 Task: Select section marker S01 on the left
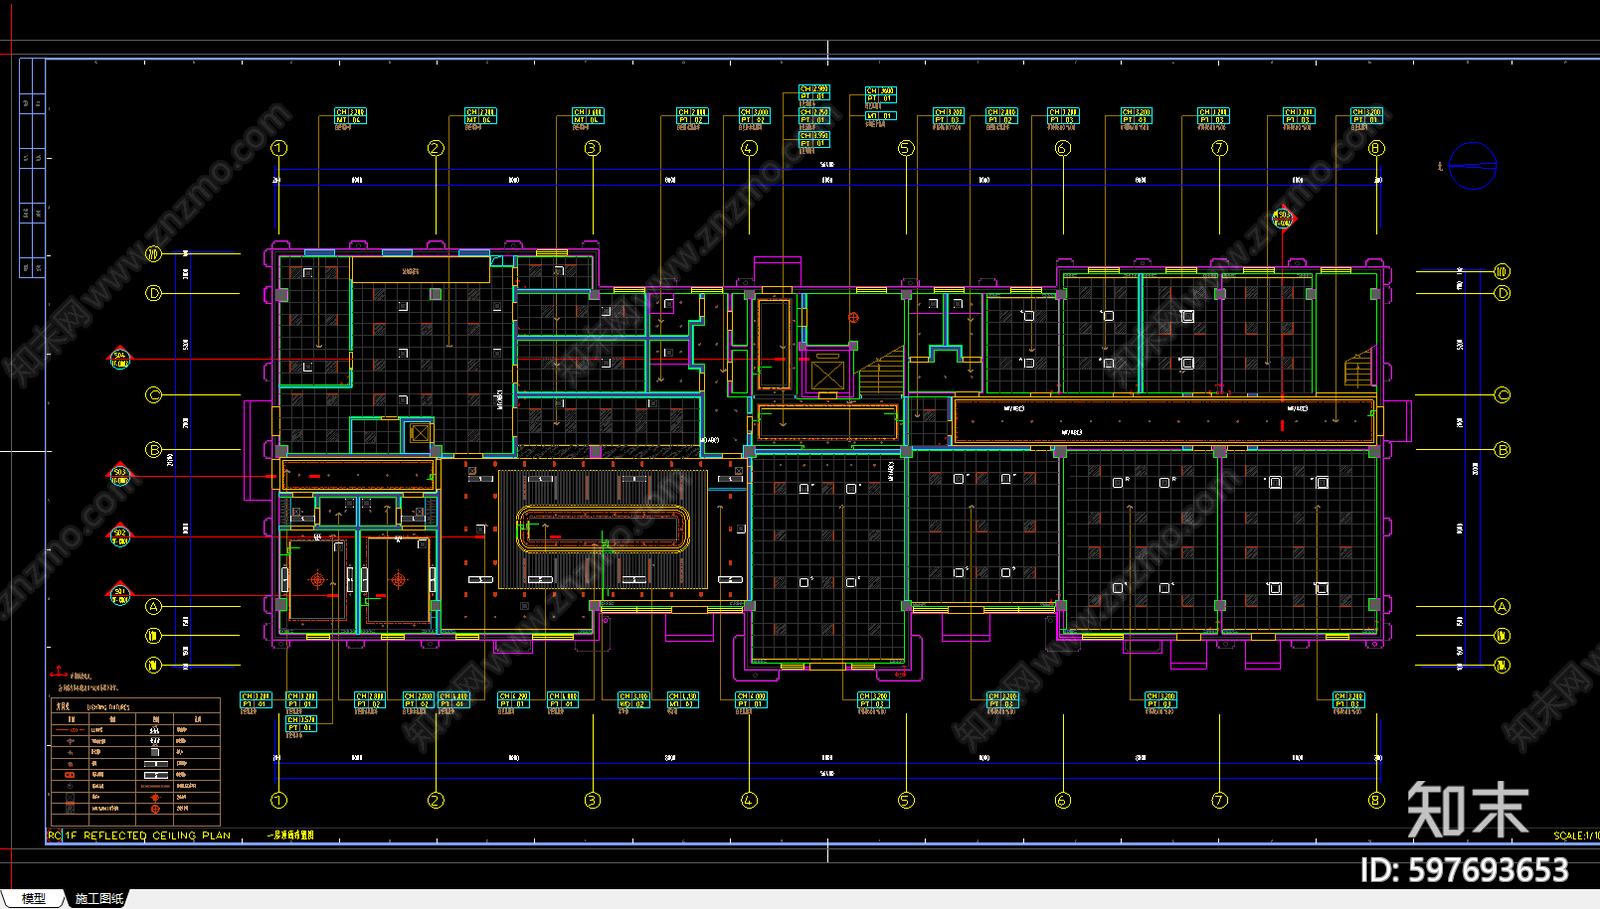click(120, 595)
